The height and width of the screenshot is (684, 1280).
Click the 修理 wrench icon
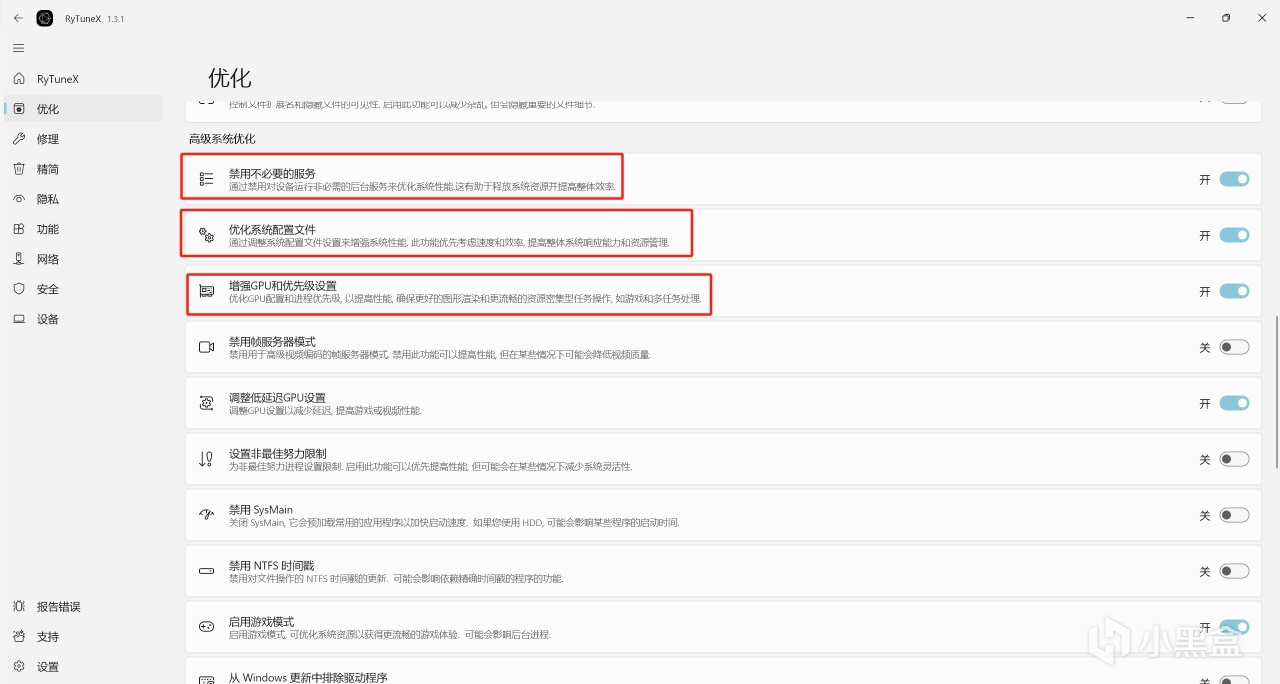pyautogui.click(x=19, y=139)
